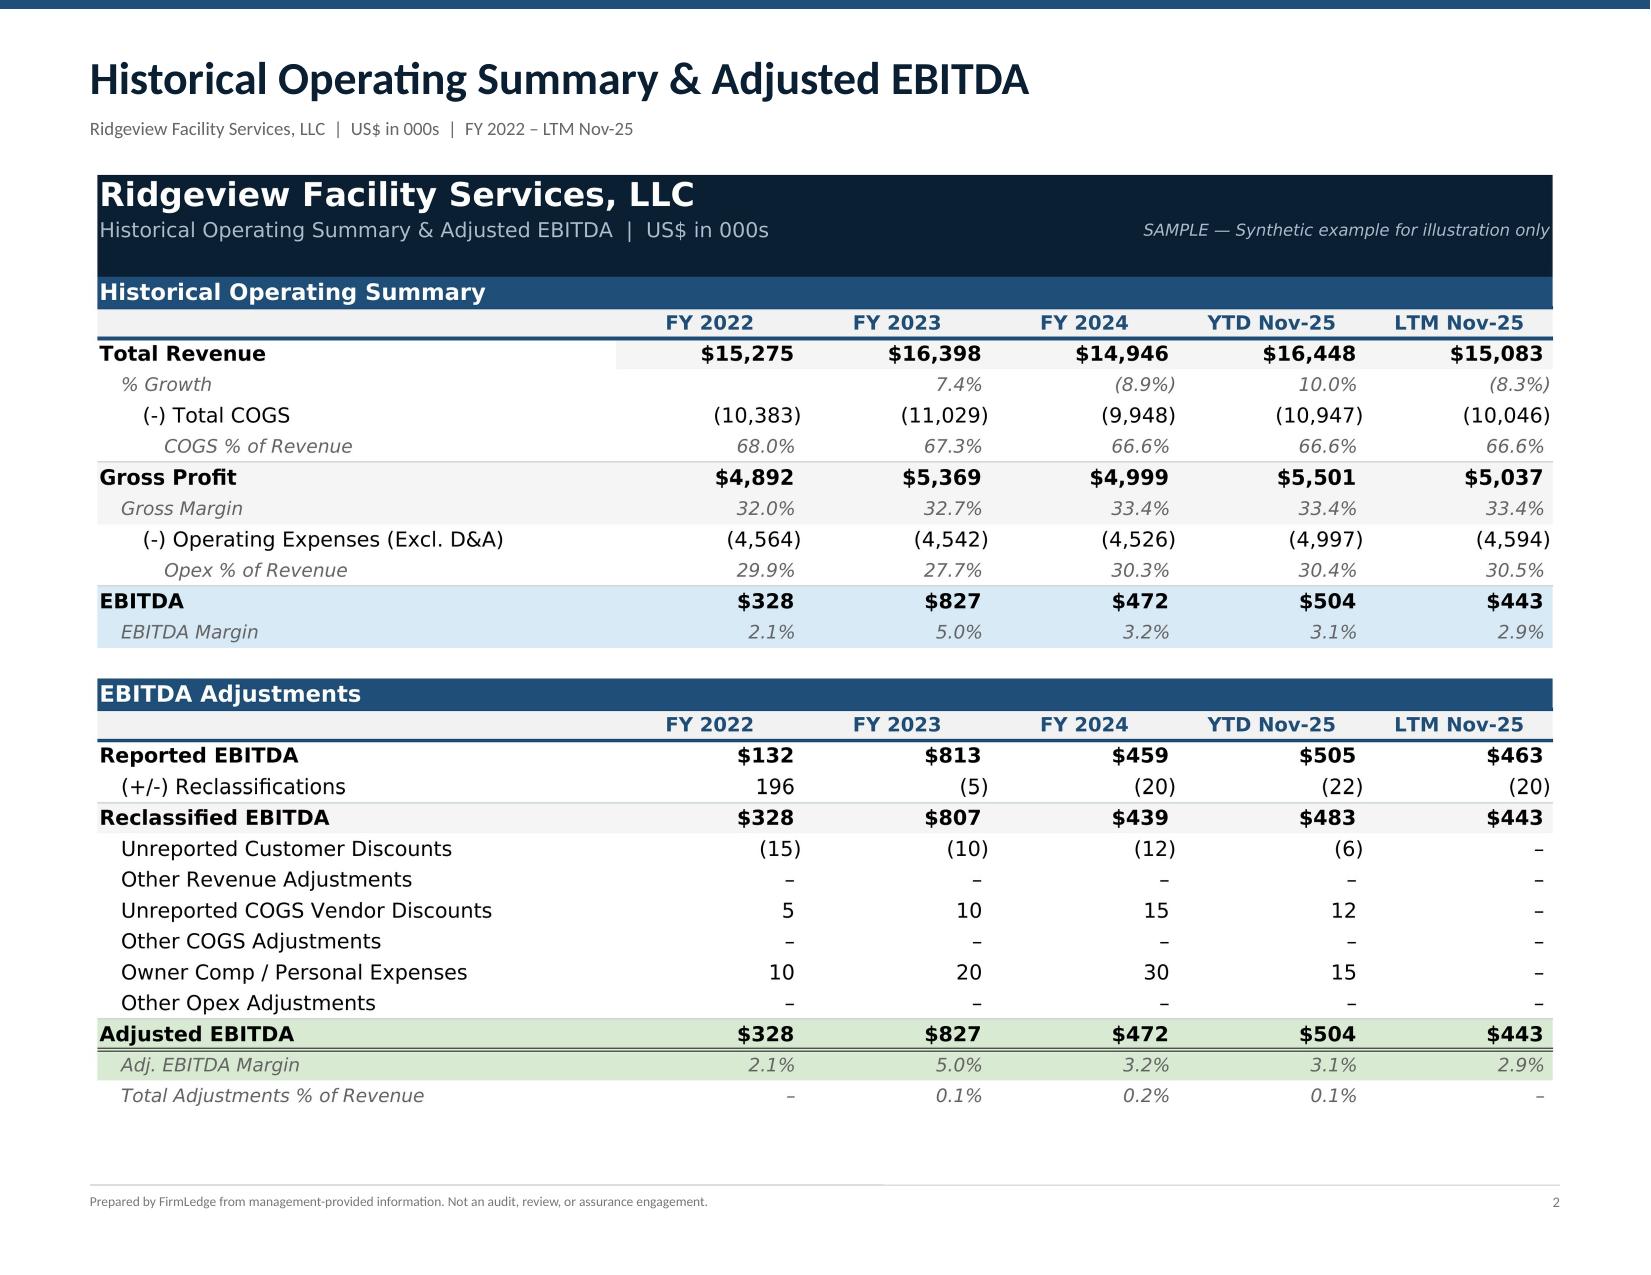Select the page title "Historical Operating Summary & Adjusted EBITDA"

557,80
